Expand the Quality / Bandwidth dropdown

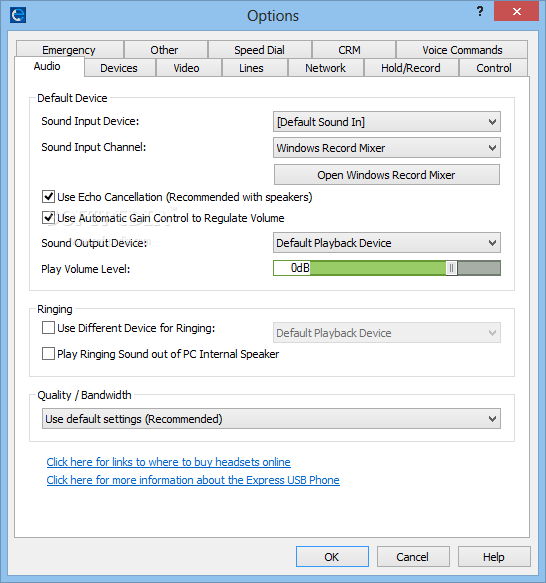[271, 419]
